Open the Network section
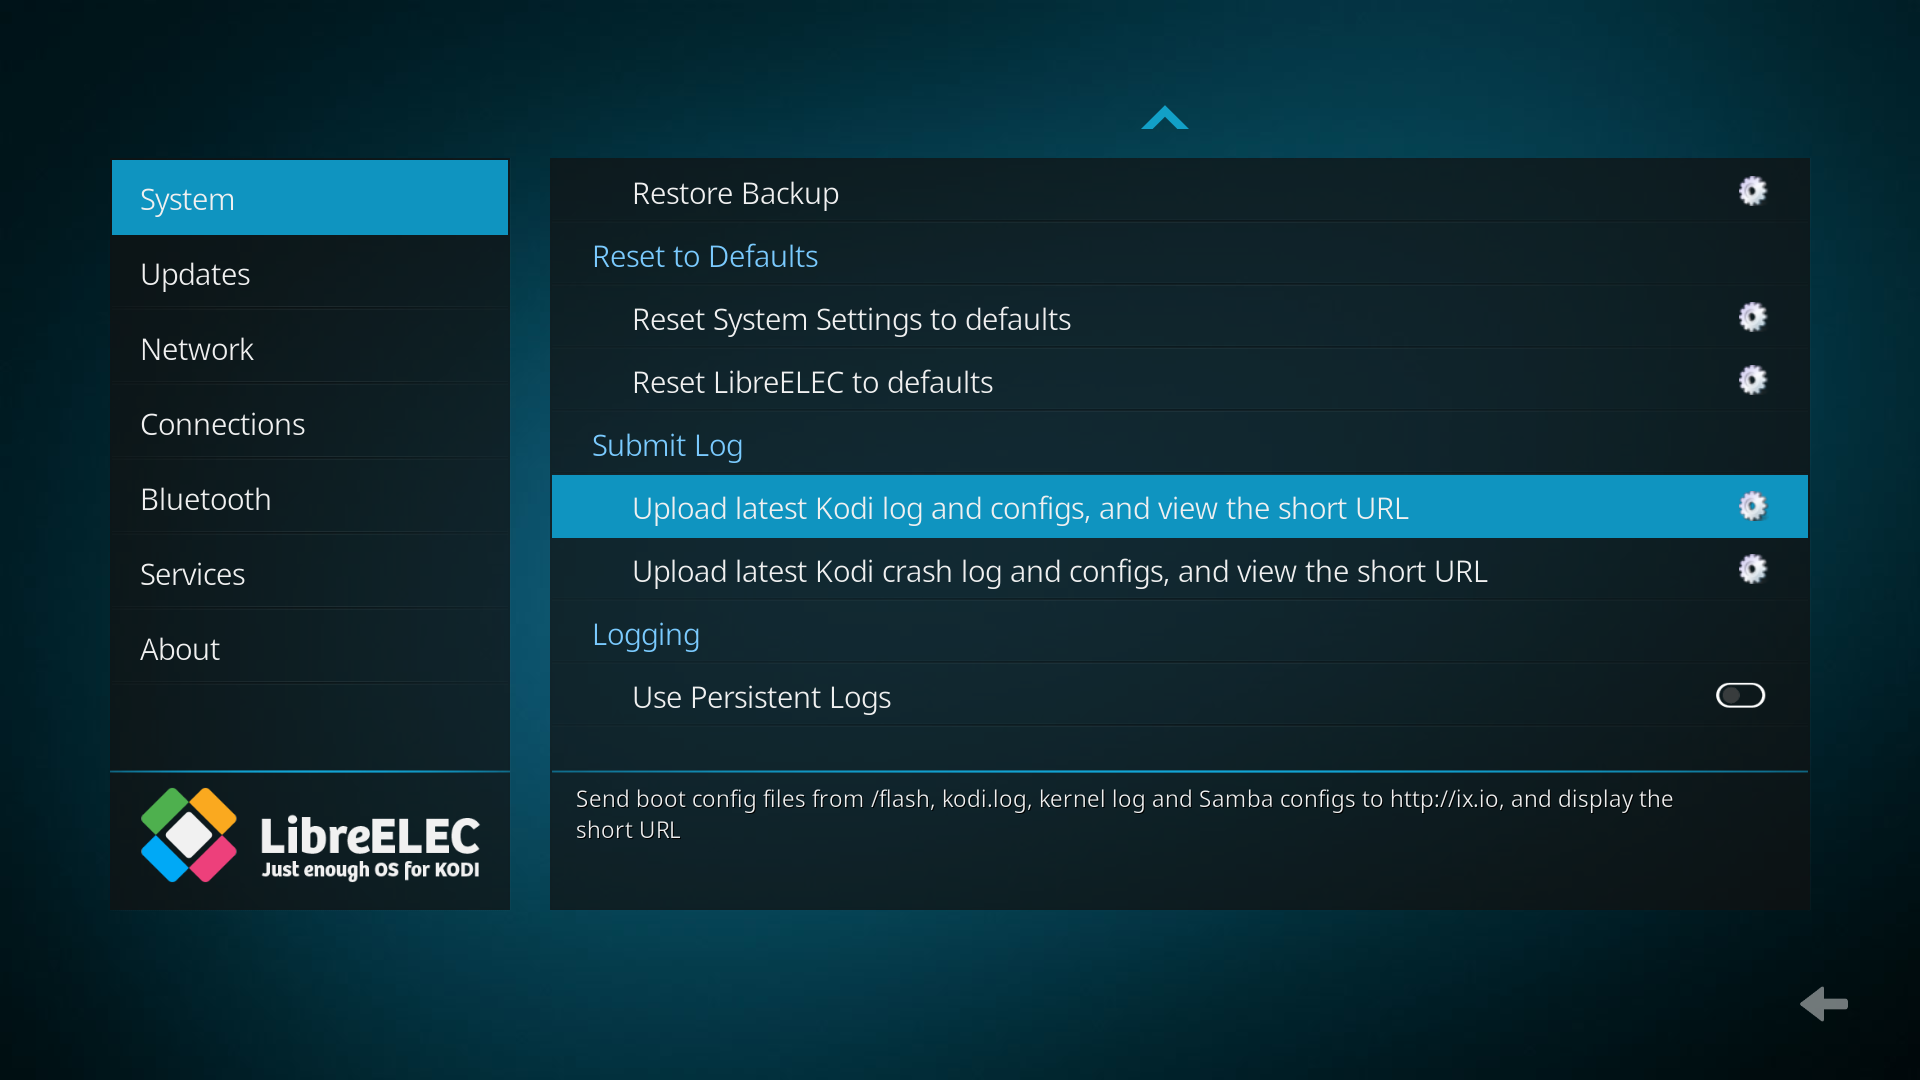Image resolution: width=1920 pixels, height=1080 pixels. (310, 349)
